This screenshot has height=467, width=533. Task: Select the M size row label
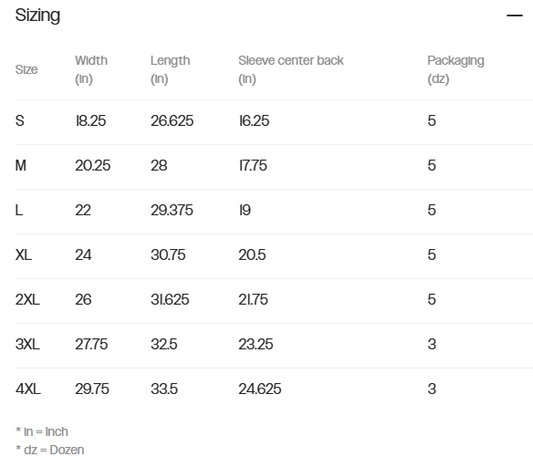point(21,166)
